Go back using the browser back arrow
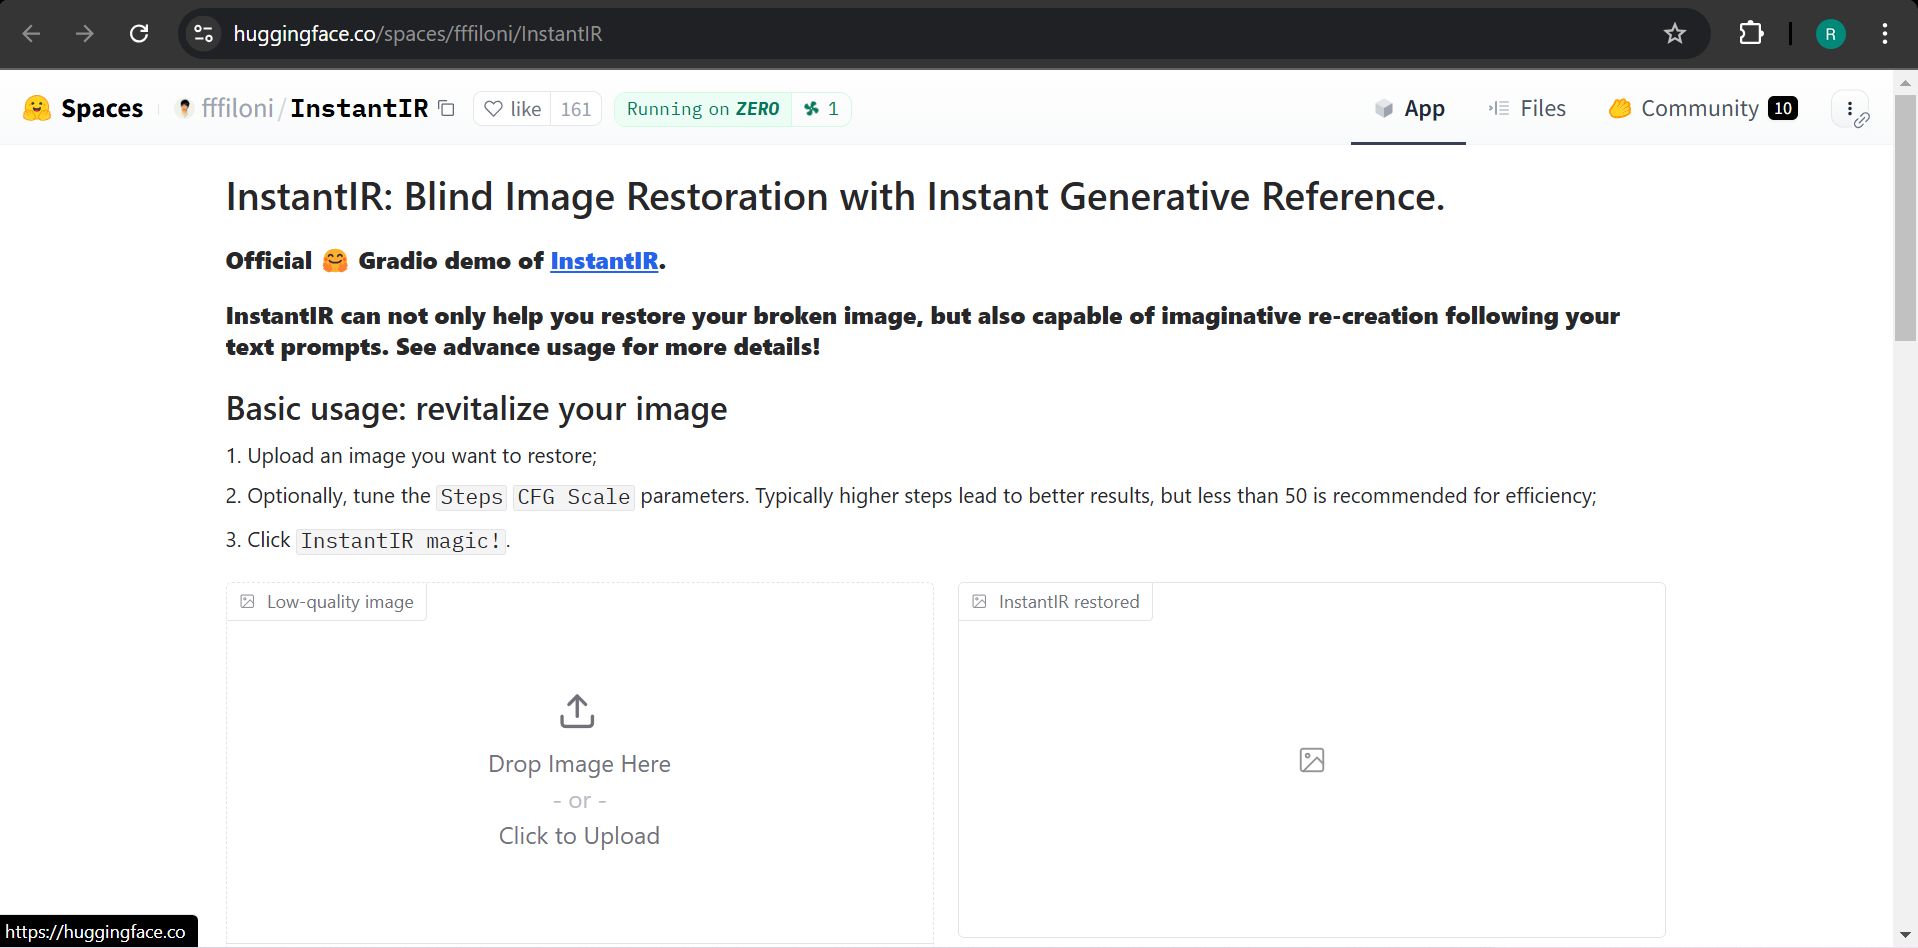1918x948 pixels. click(31, 34)
